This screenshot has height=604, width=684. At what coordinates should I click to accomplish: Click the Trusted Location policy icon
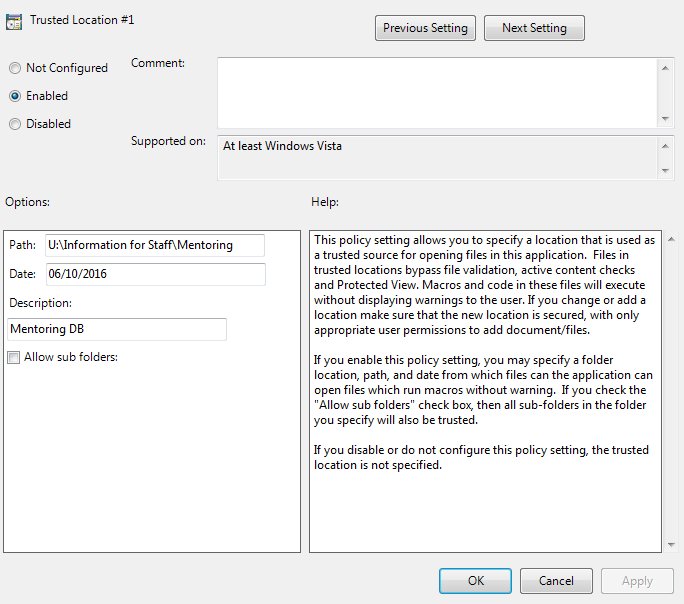(x=14, y=23)
